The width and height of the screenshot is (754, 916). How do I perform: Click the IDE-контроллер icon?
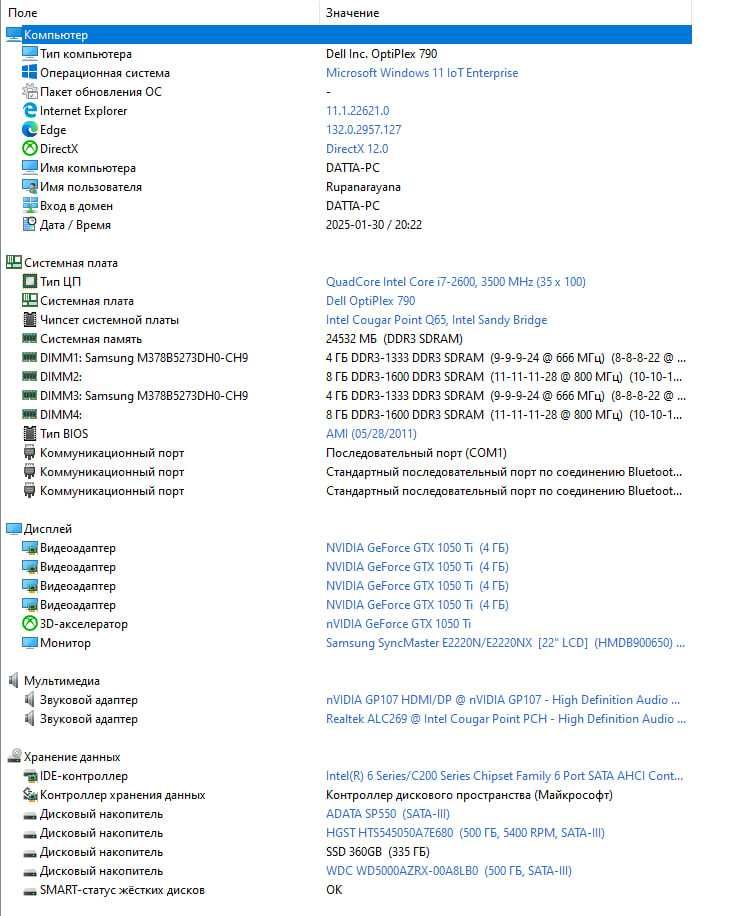click(29, 776)
